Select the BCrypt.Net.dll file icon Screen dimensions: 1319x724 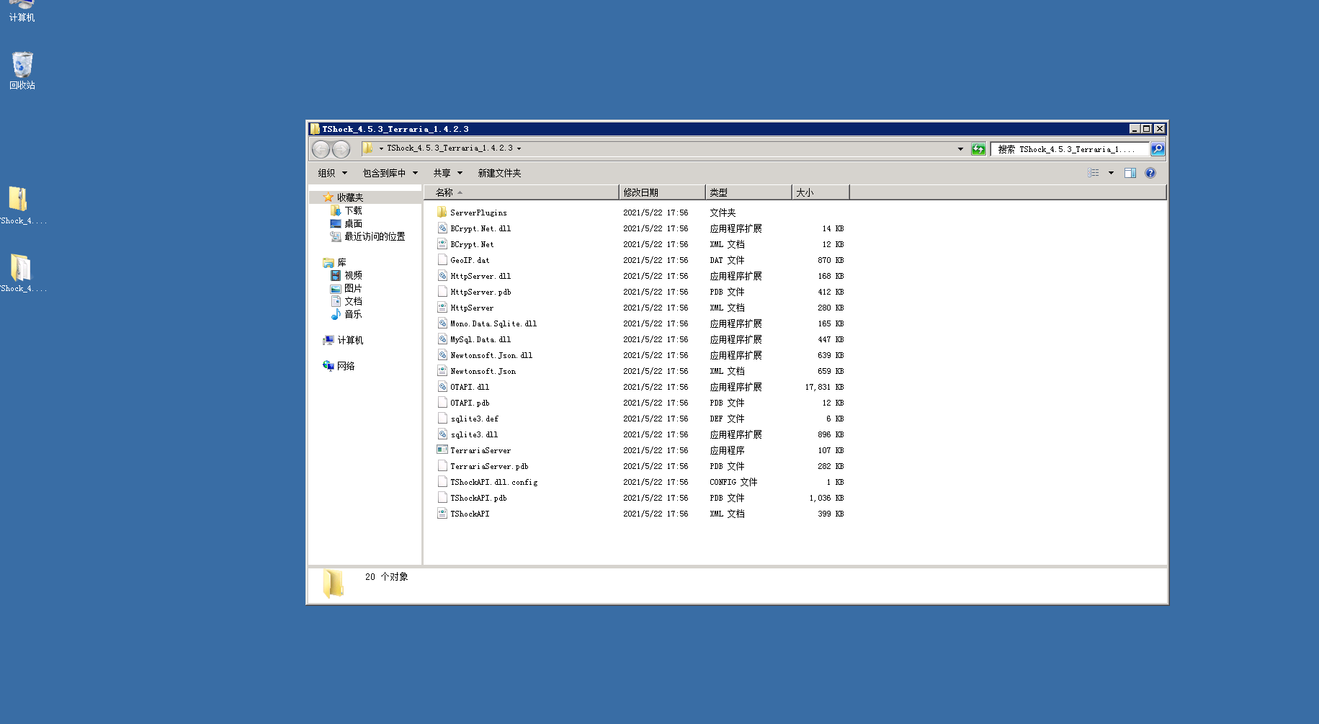tap(442, 228)
